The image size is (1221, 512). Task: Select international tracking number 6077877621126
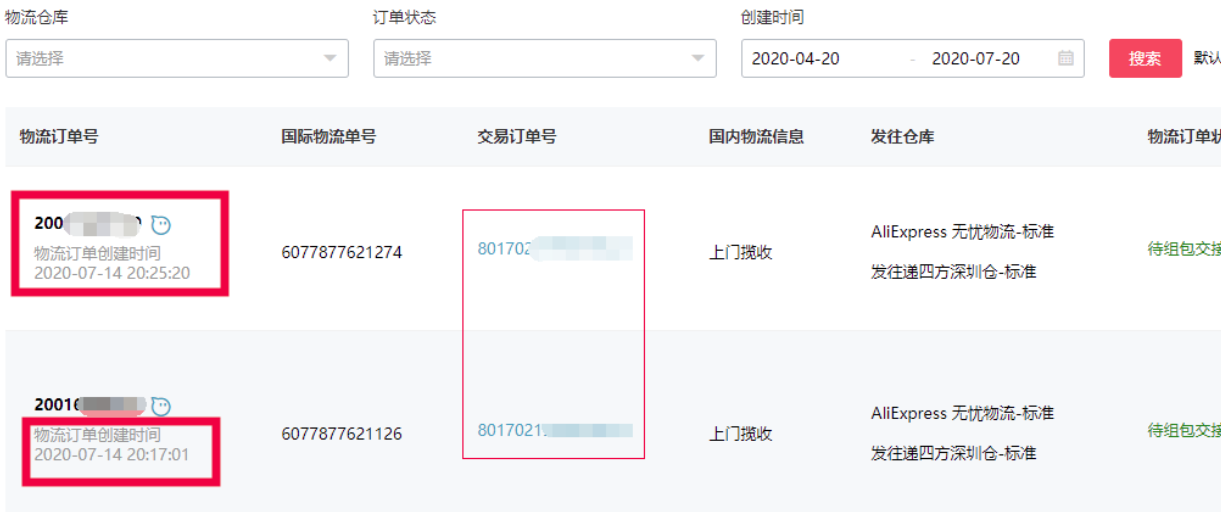pos(342,434)
